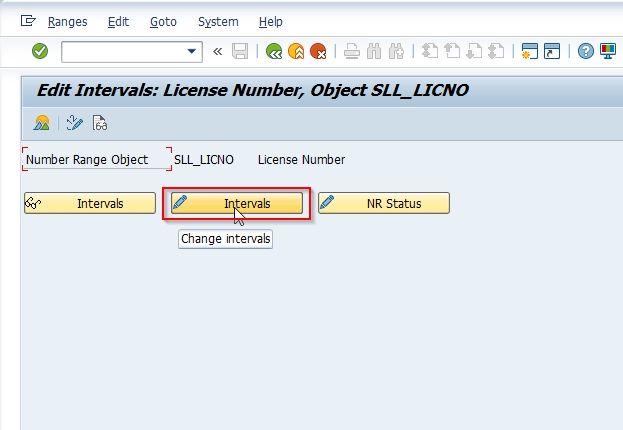Click the NR Status button

[384, 203]
